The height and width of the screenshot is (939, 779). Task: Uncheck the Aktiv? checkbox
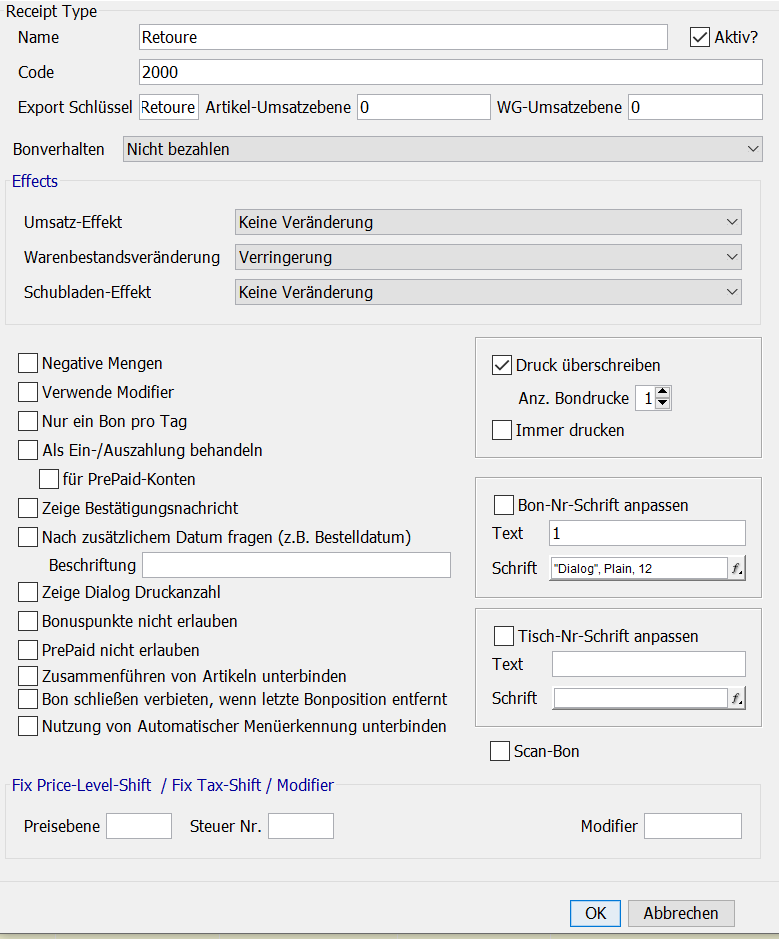700,37
